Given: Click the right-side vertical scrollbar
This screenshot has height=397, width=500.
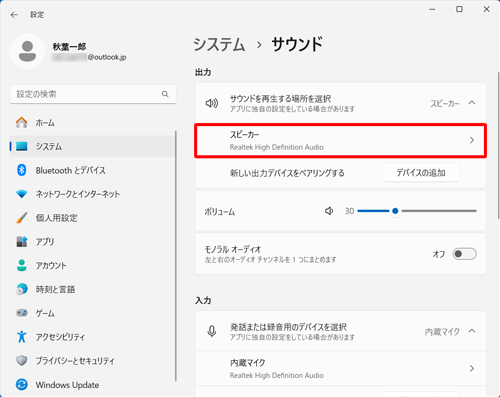Looking at the screenshot, I should [x=498, y=145].
